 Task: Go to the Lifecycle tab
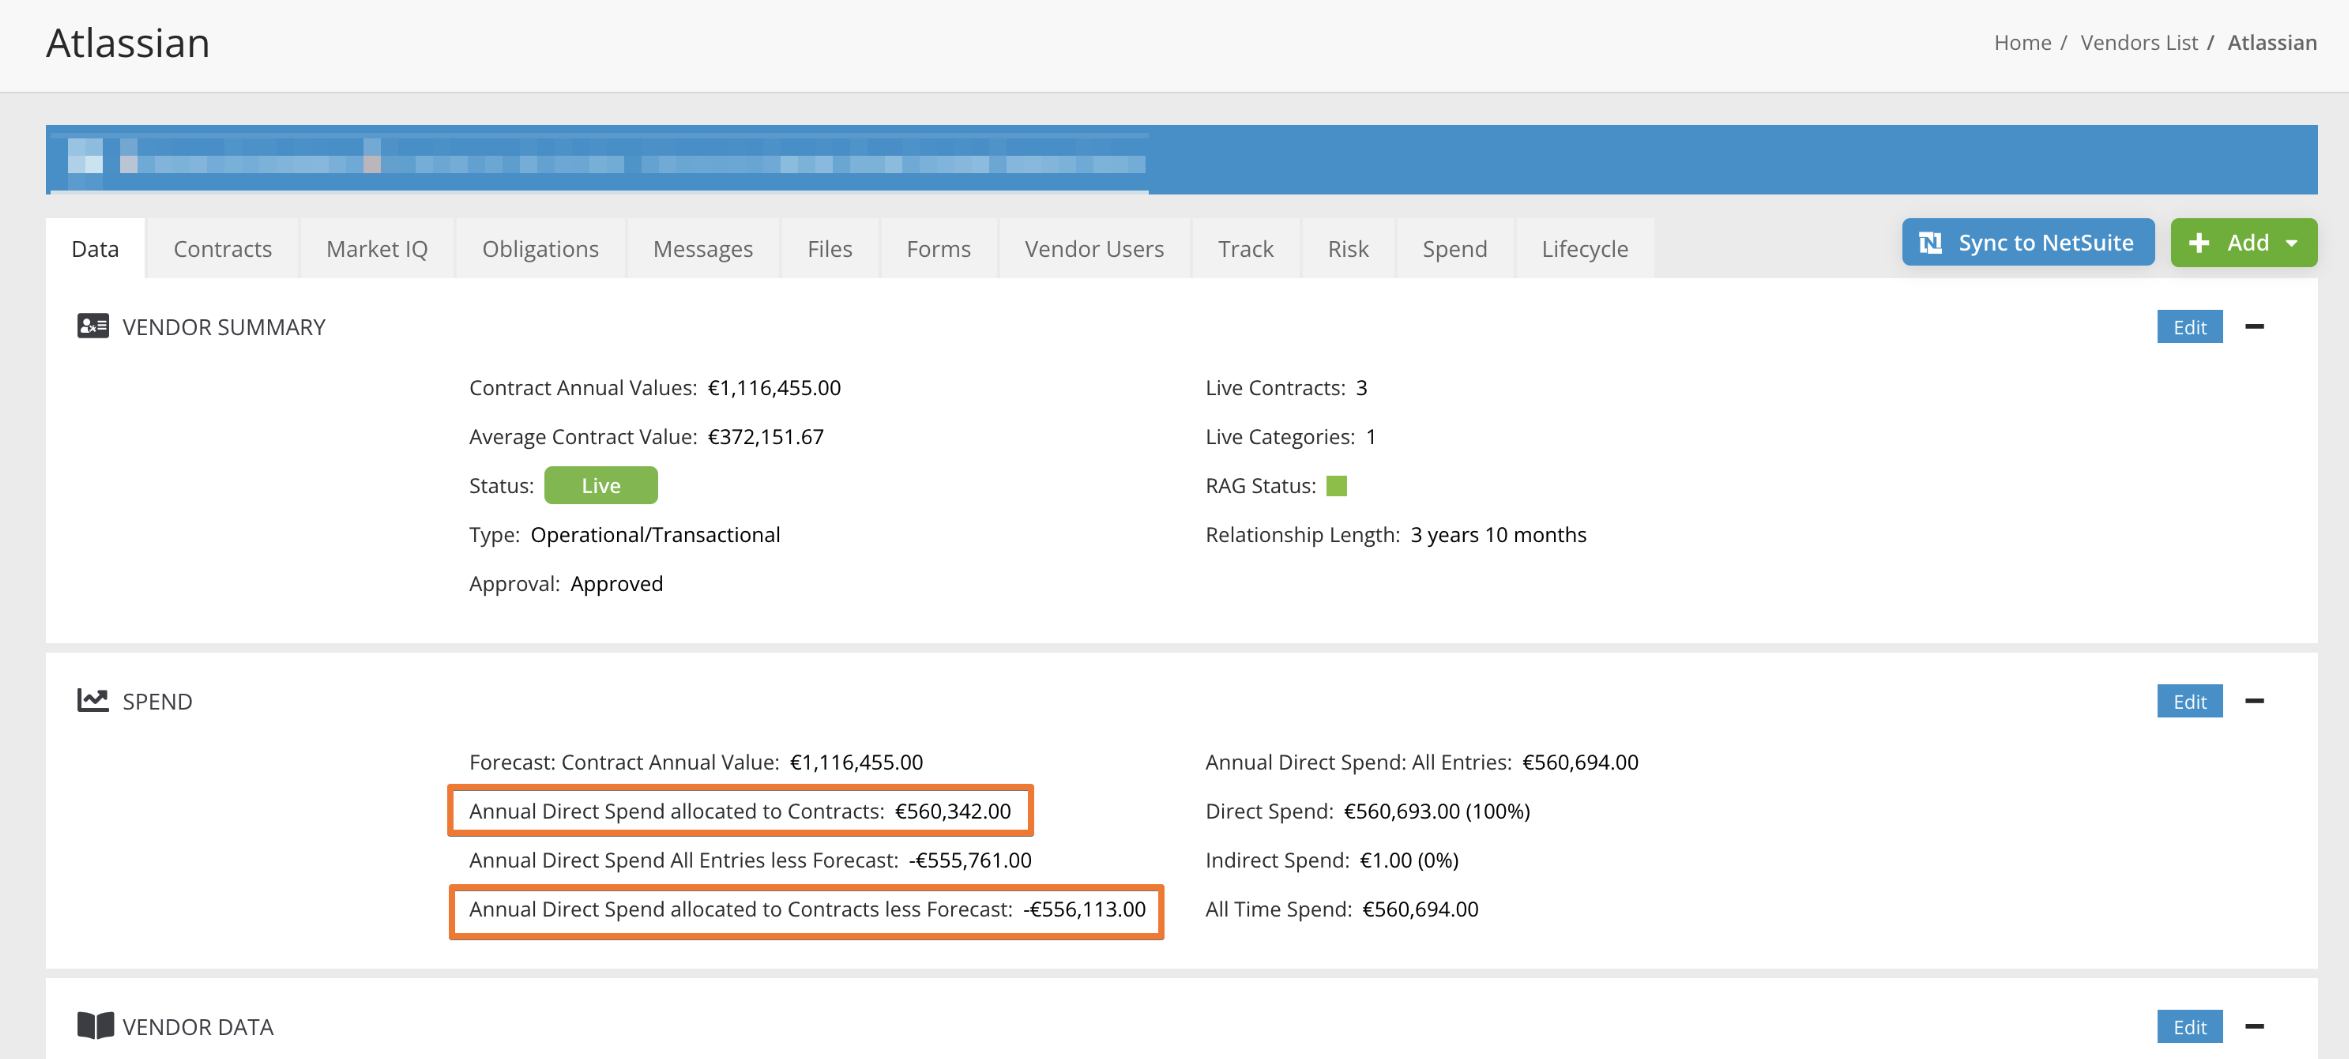(1585, 248)
